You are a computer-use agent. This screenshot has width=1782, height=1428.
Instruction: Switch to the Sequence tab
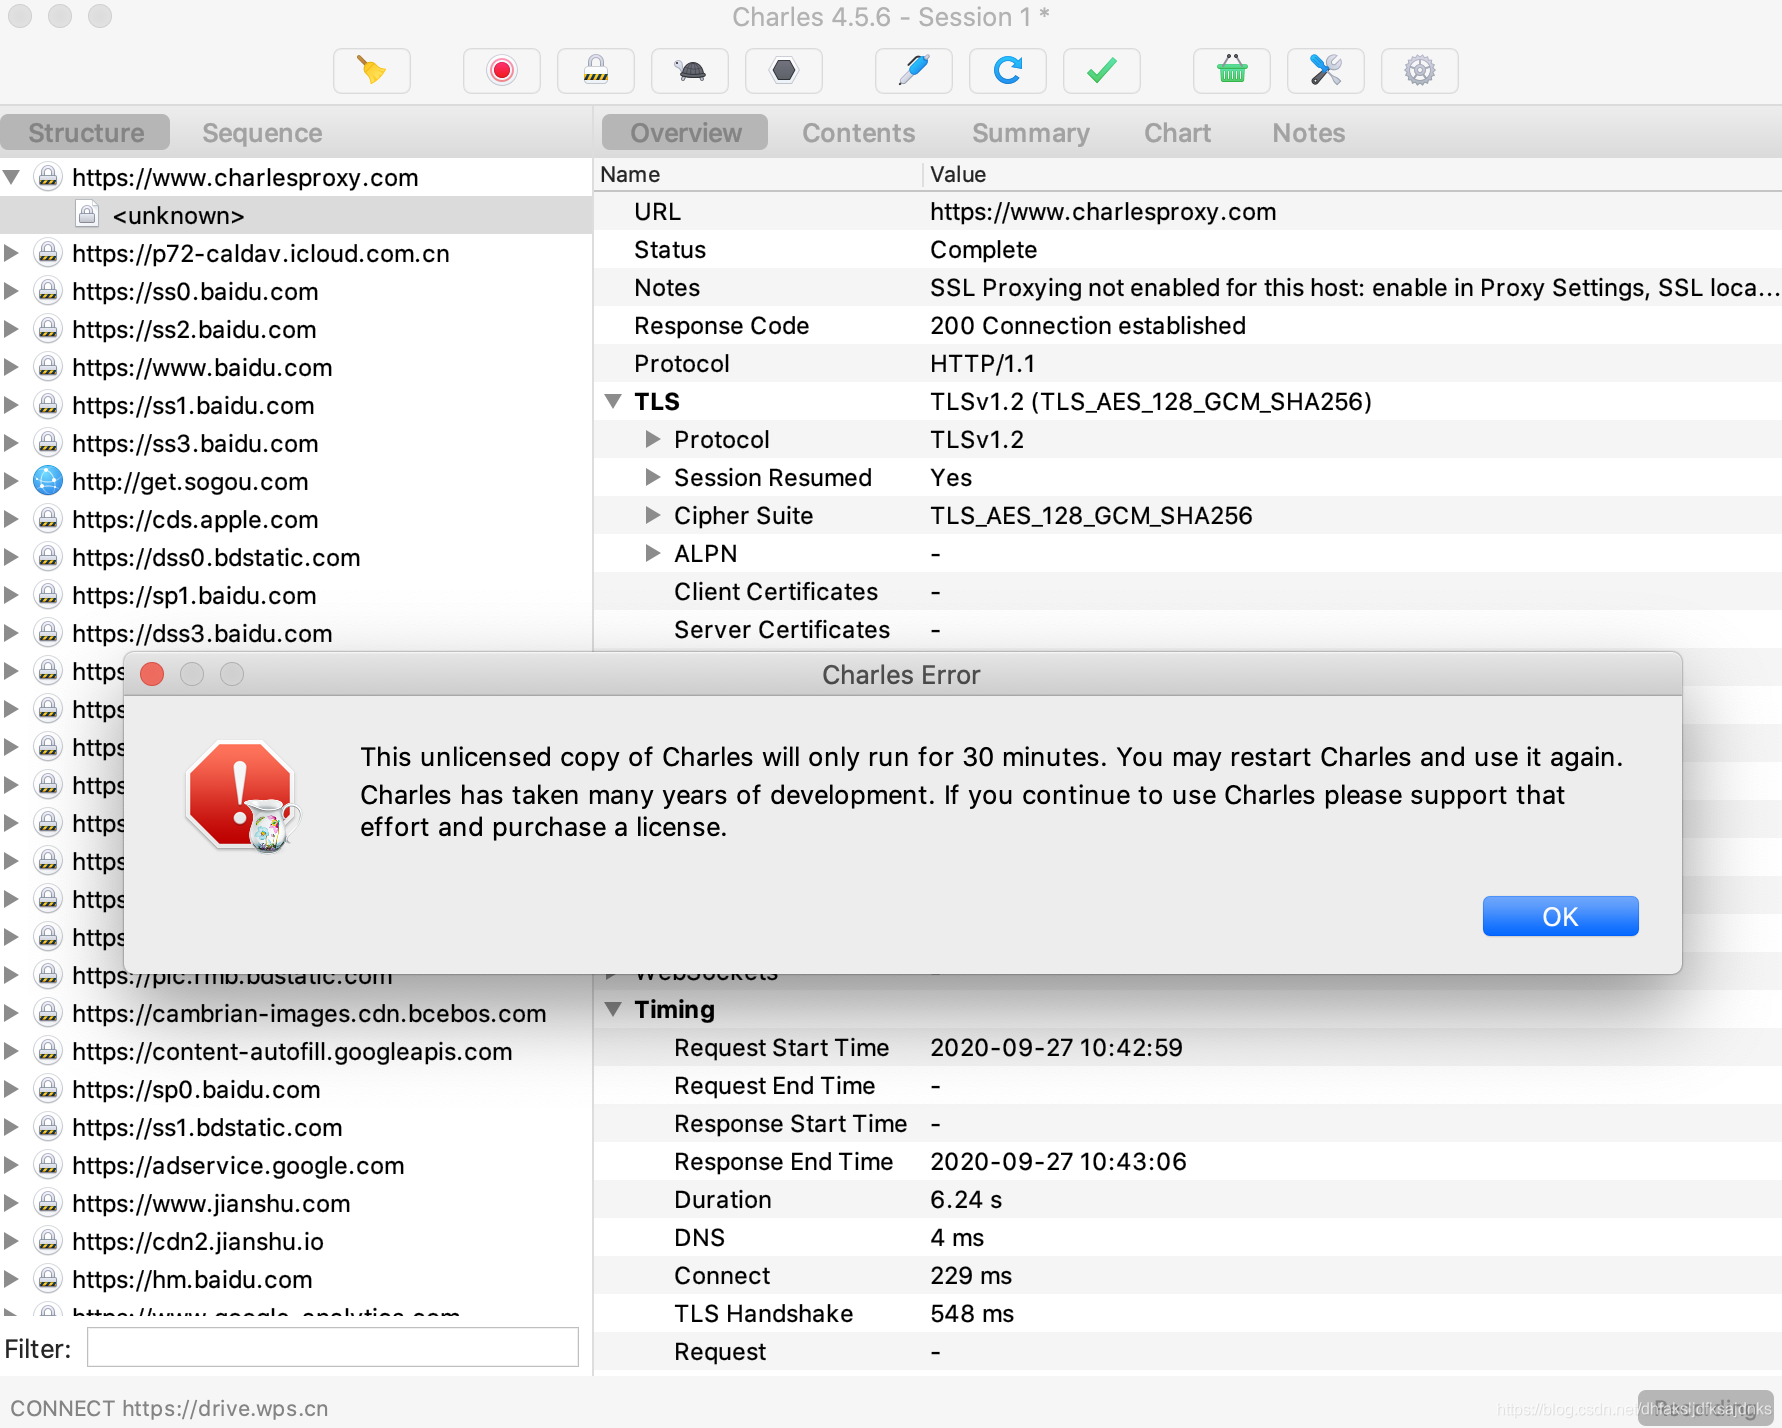click(262, 133)
